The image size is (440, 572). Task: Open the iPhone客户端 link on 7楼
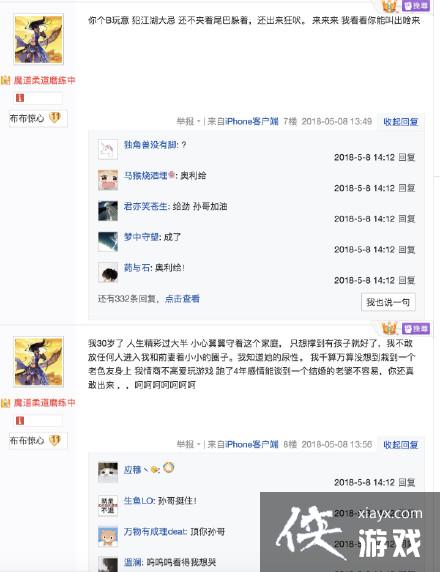click(252, 121)
